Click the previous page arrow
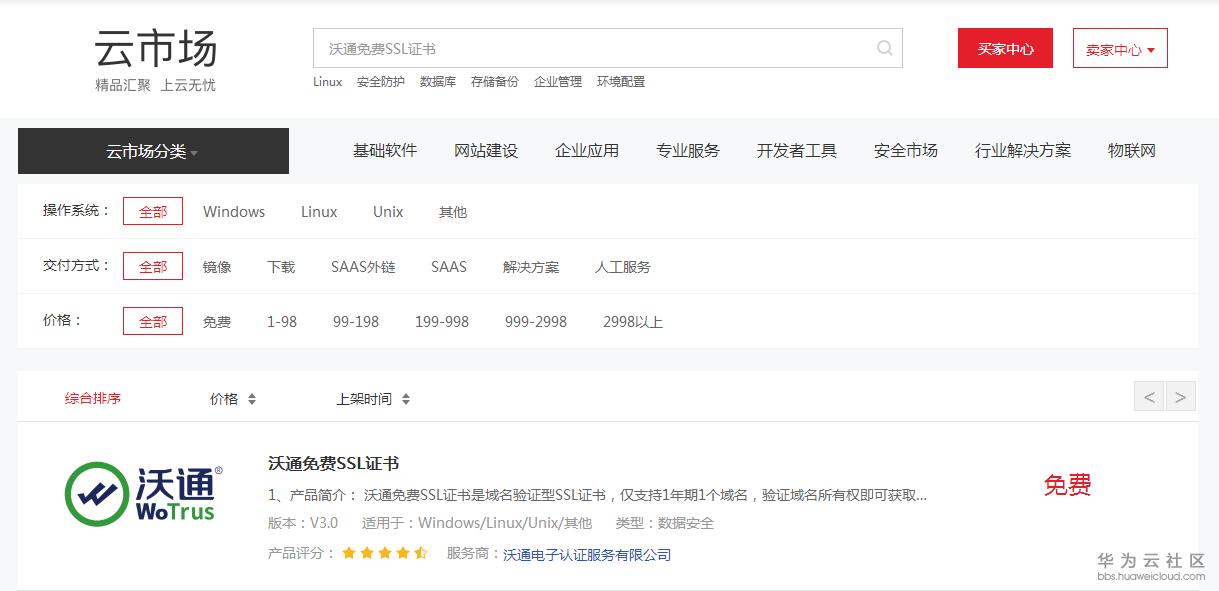The width and height of the screenshot is (1219, 591). 1148,396
